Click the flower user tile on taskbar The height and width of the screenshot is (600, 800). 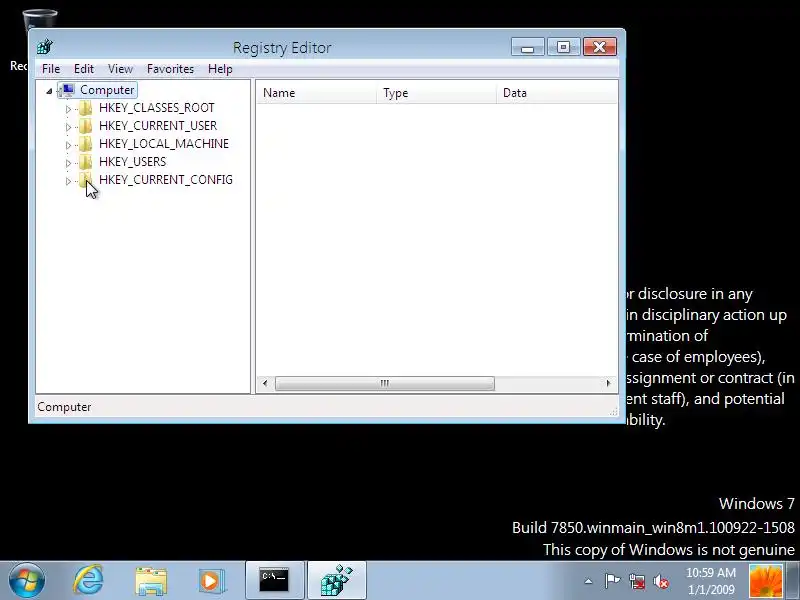point(765,581)
